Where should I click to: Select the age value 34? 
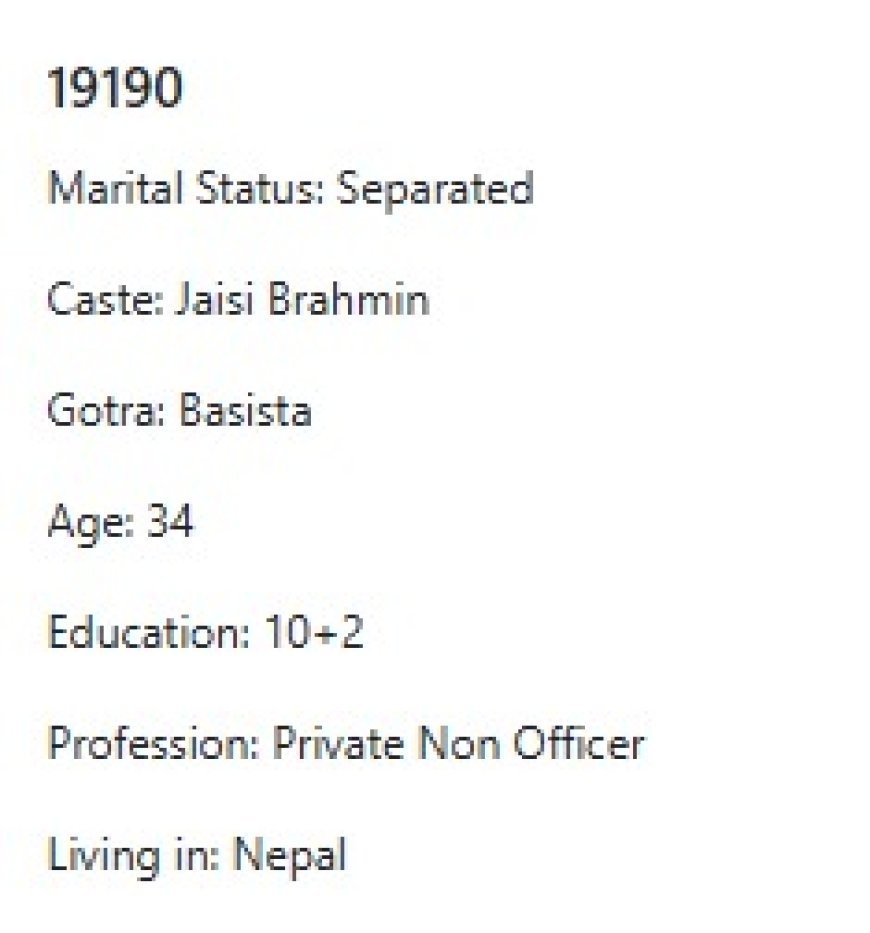click(170, 522)
